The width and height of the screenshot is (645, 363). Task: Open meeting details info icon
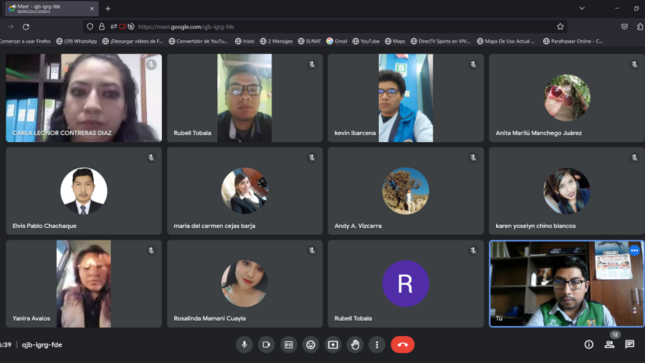[x=589, y=344]
